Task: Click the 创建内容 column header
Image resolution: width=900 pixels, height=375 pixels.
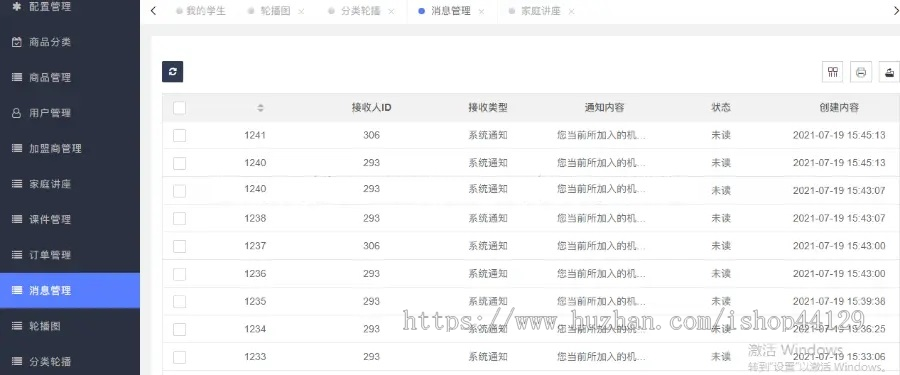Action: coord(839,107)
